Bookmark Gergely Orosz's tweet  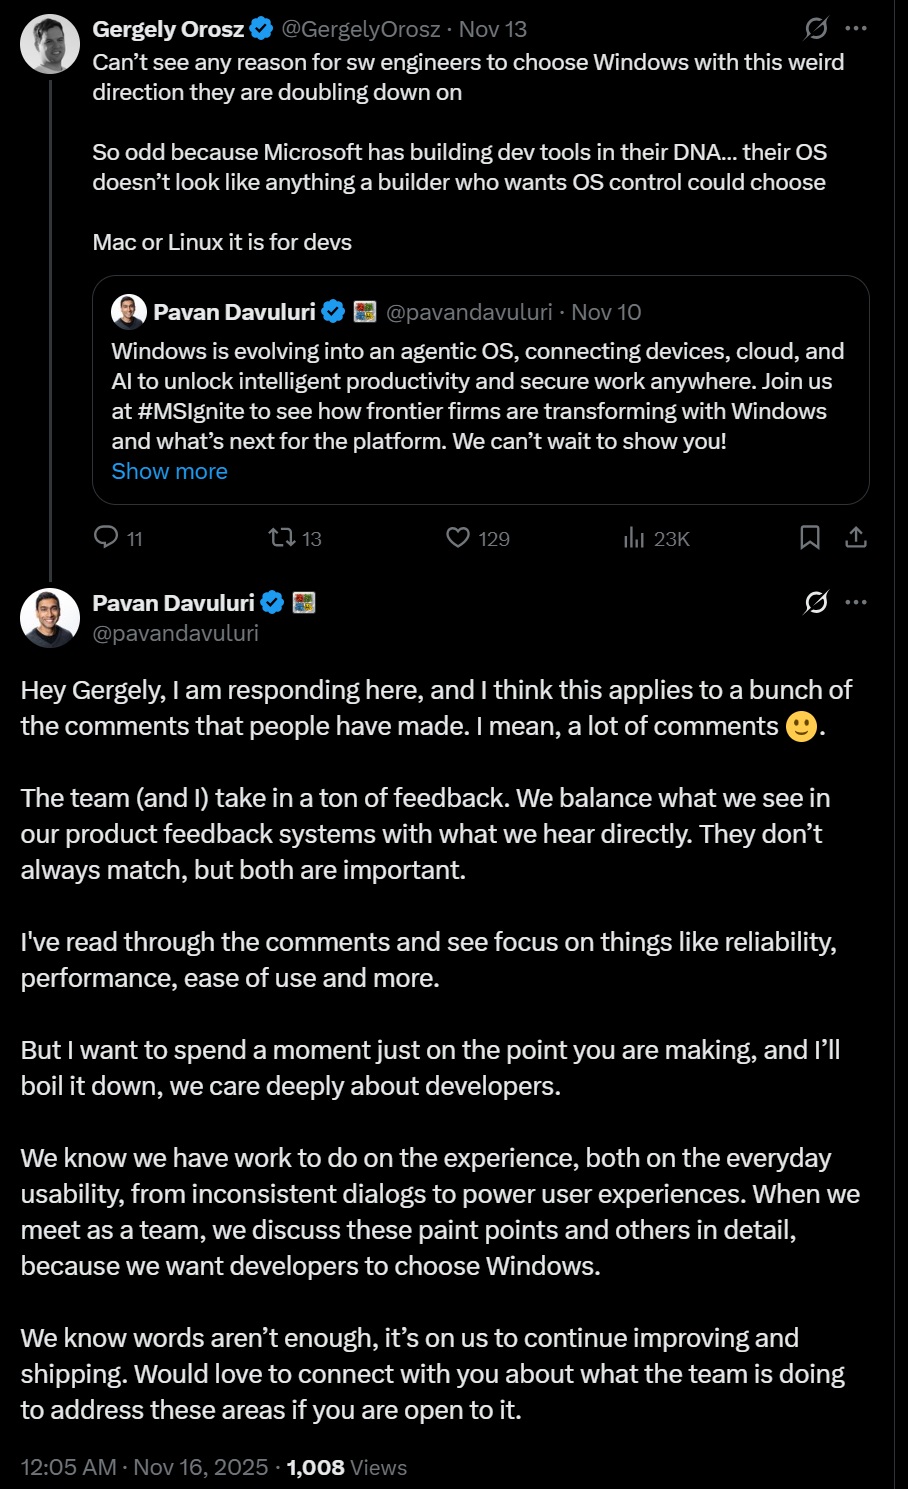pyautogui.click(x=810, y=538)
